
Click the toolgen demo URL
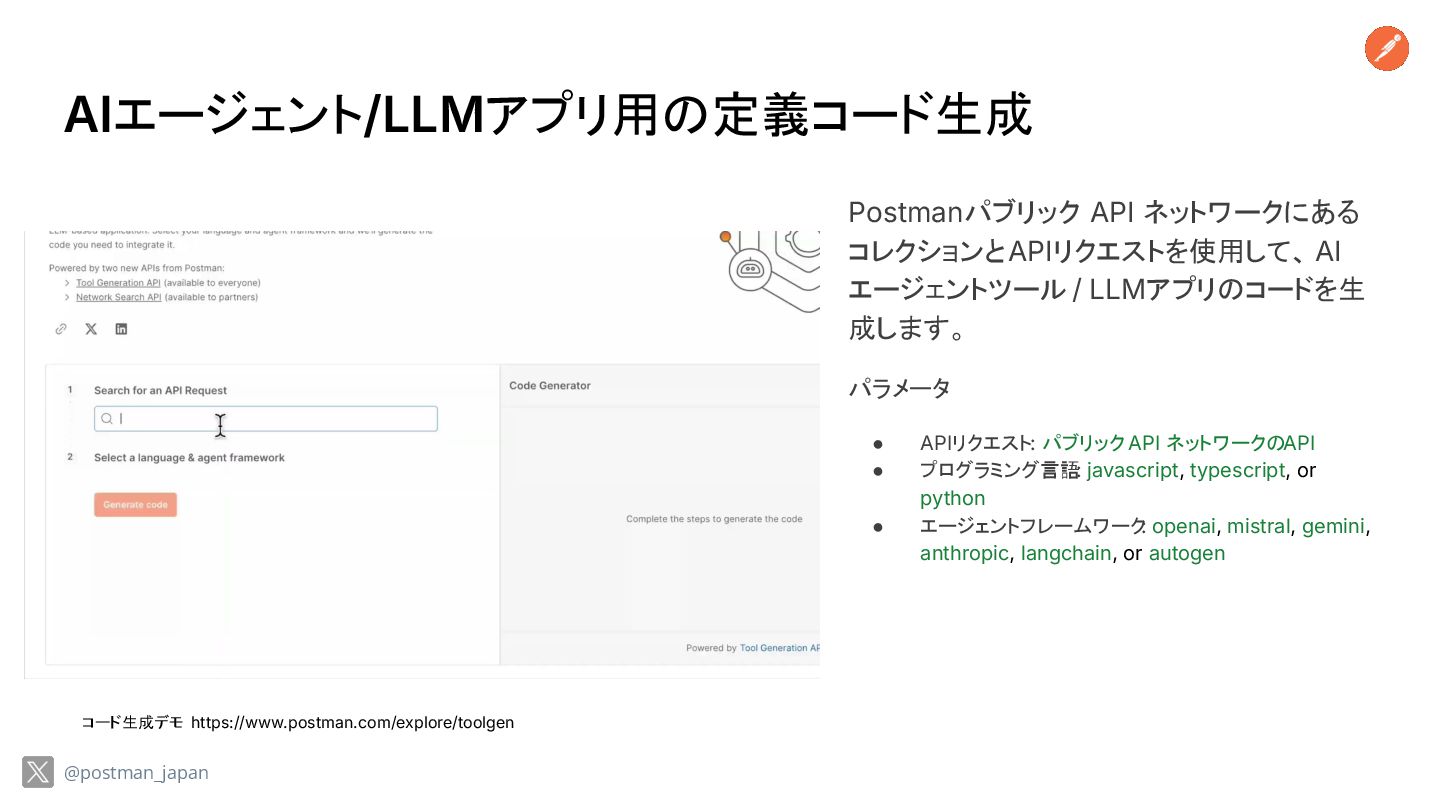352,722
